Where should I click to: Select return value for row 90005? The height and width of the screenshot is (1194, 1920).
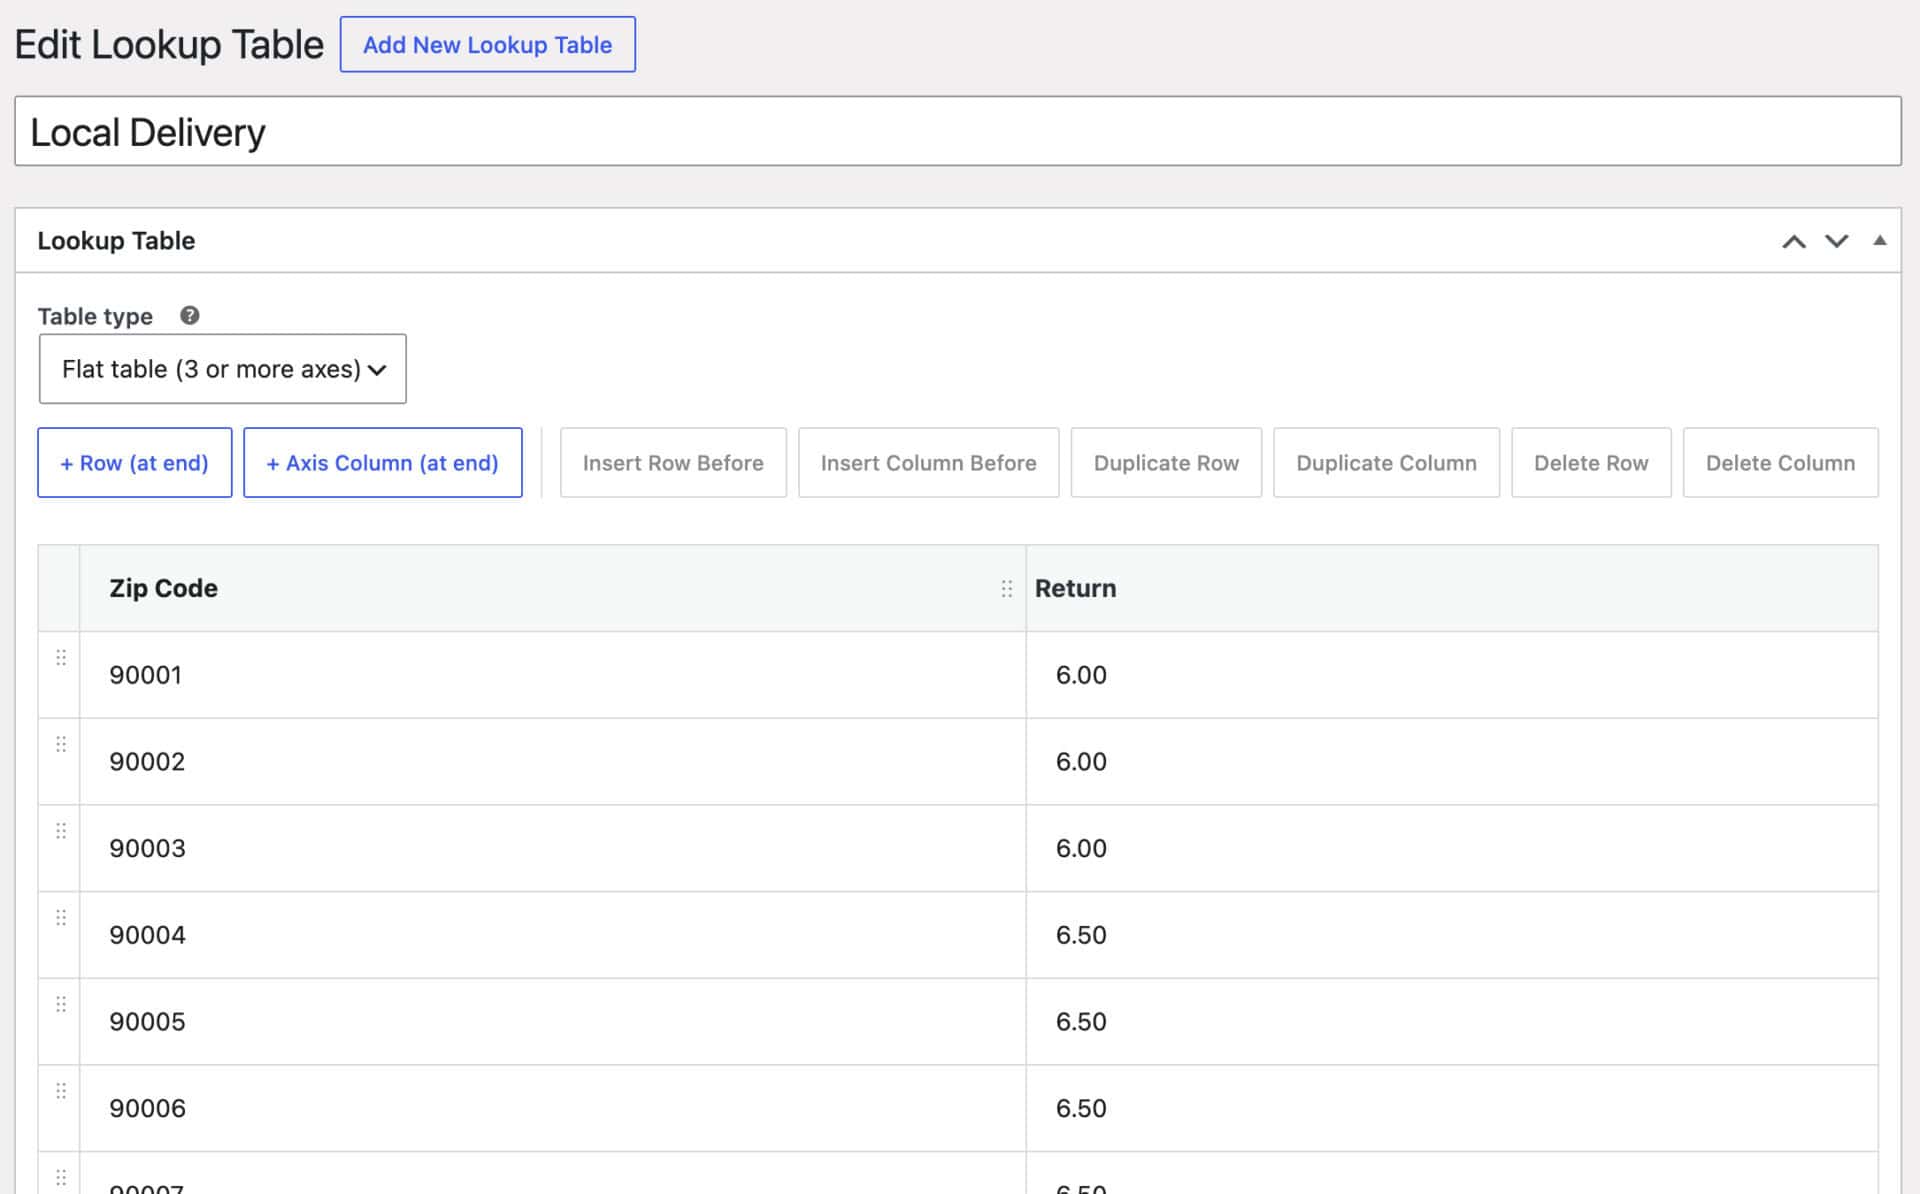click(1452, 1022)
